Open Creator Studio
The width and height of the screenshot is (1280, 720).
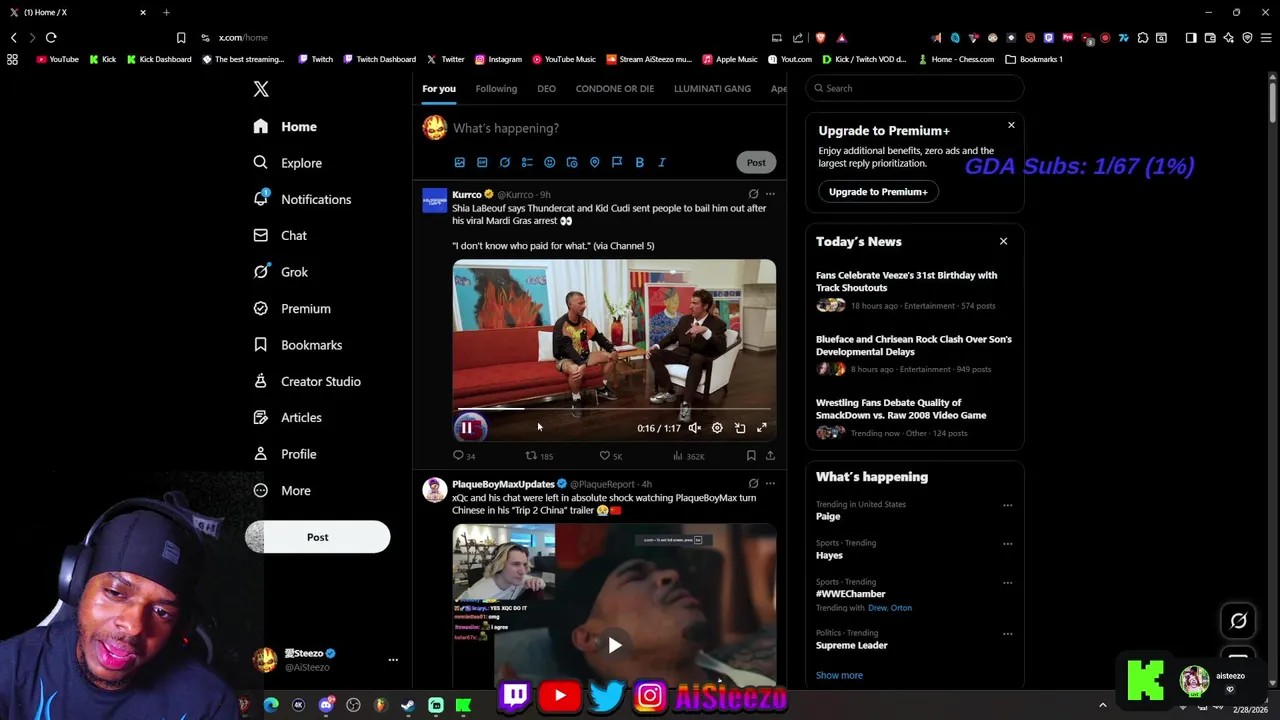point(306,381)
